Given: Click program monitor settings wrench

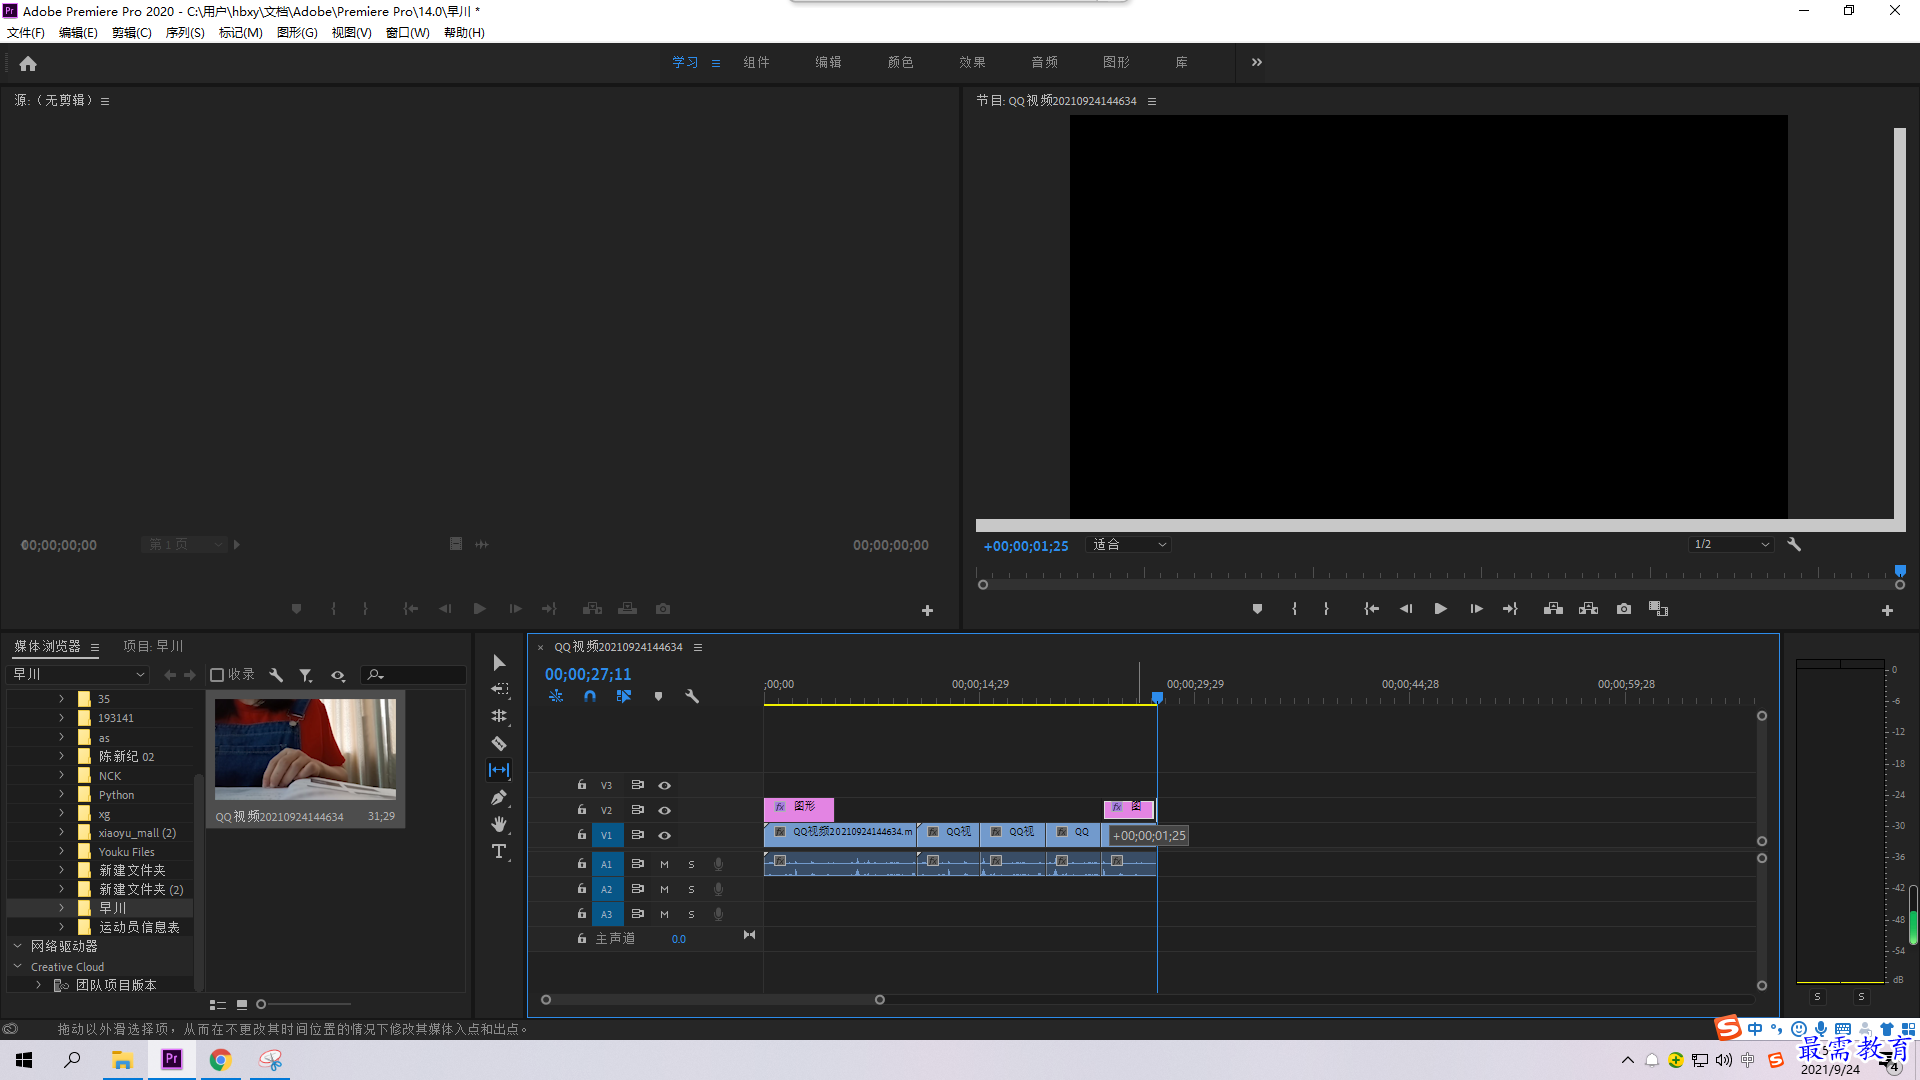Looking at the screenshot, I should pyautogui.click(x=1794, y=544).
